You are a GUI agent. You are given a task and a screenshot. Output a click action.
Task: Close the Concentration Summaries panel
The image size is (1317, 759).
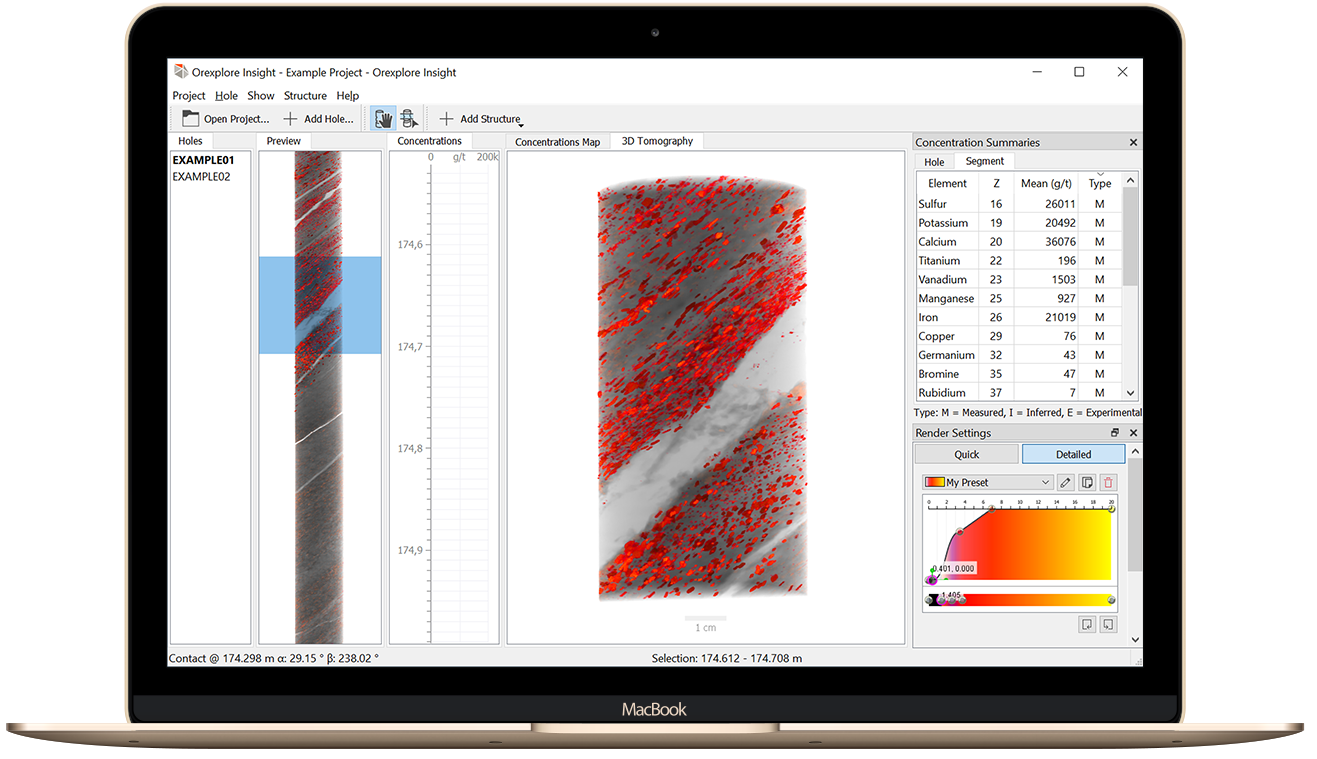point(1133,141)
